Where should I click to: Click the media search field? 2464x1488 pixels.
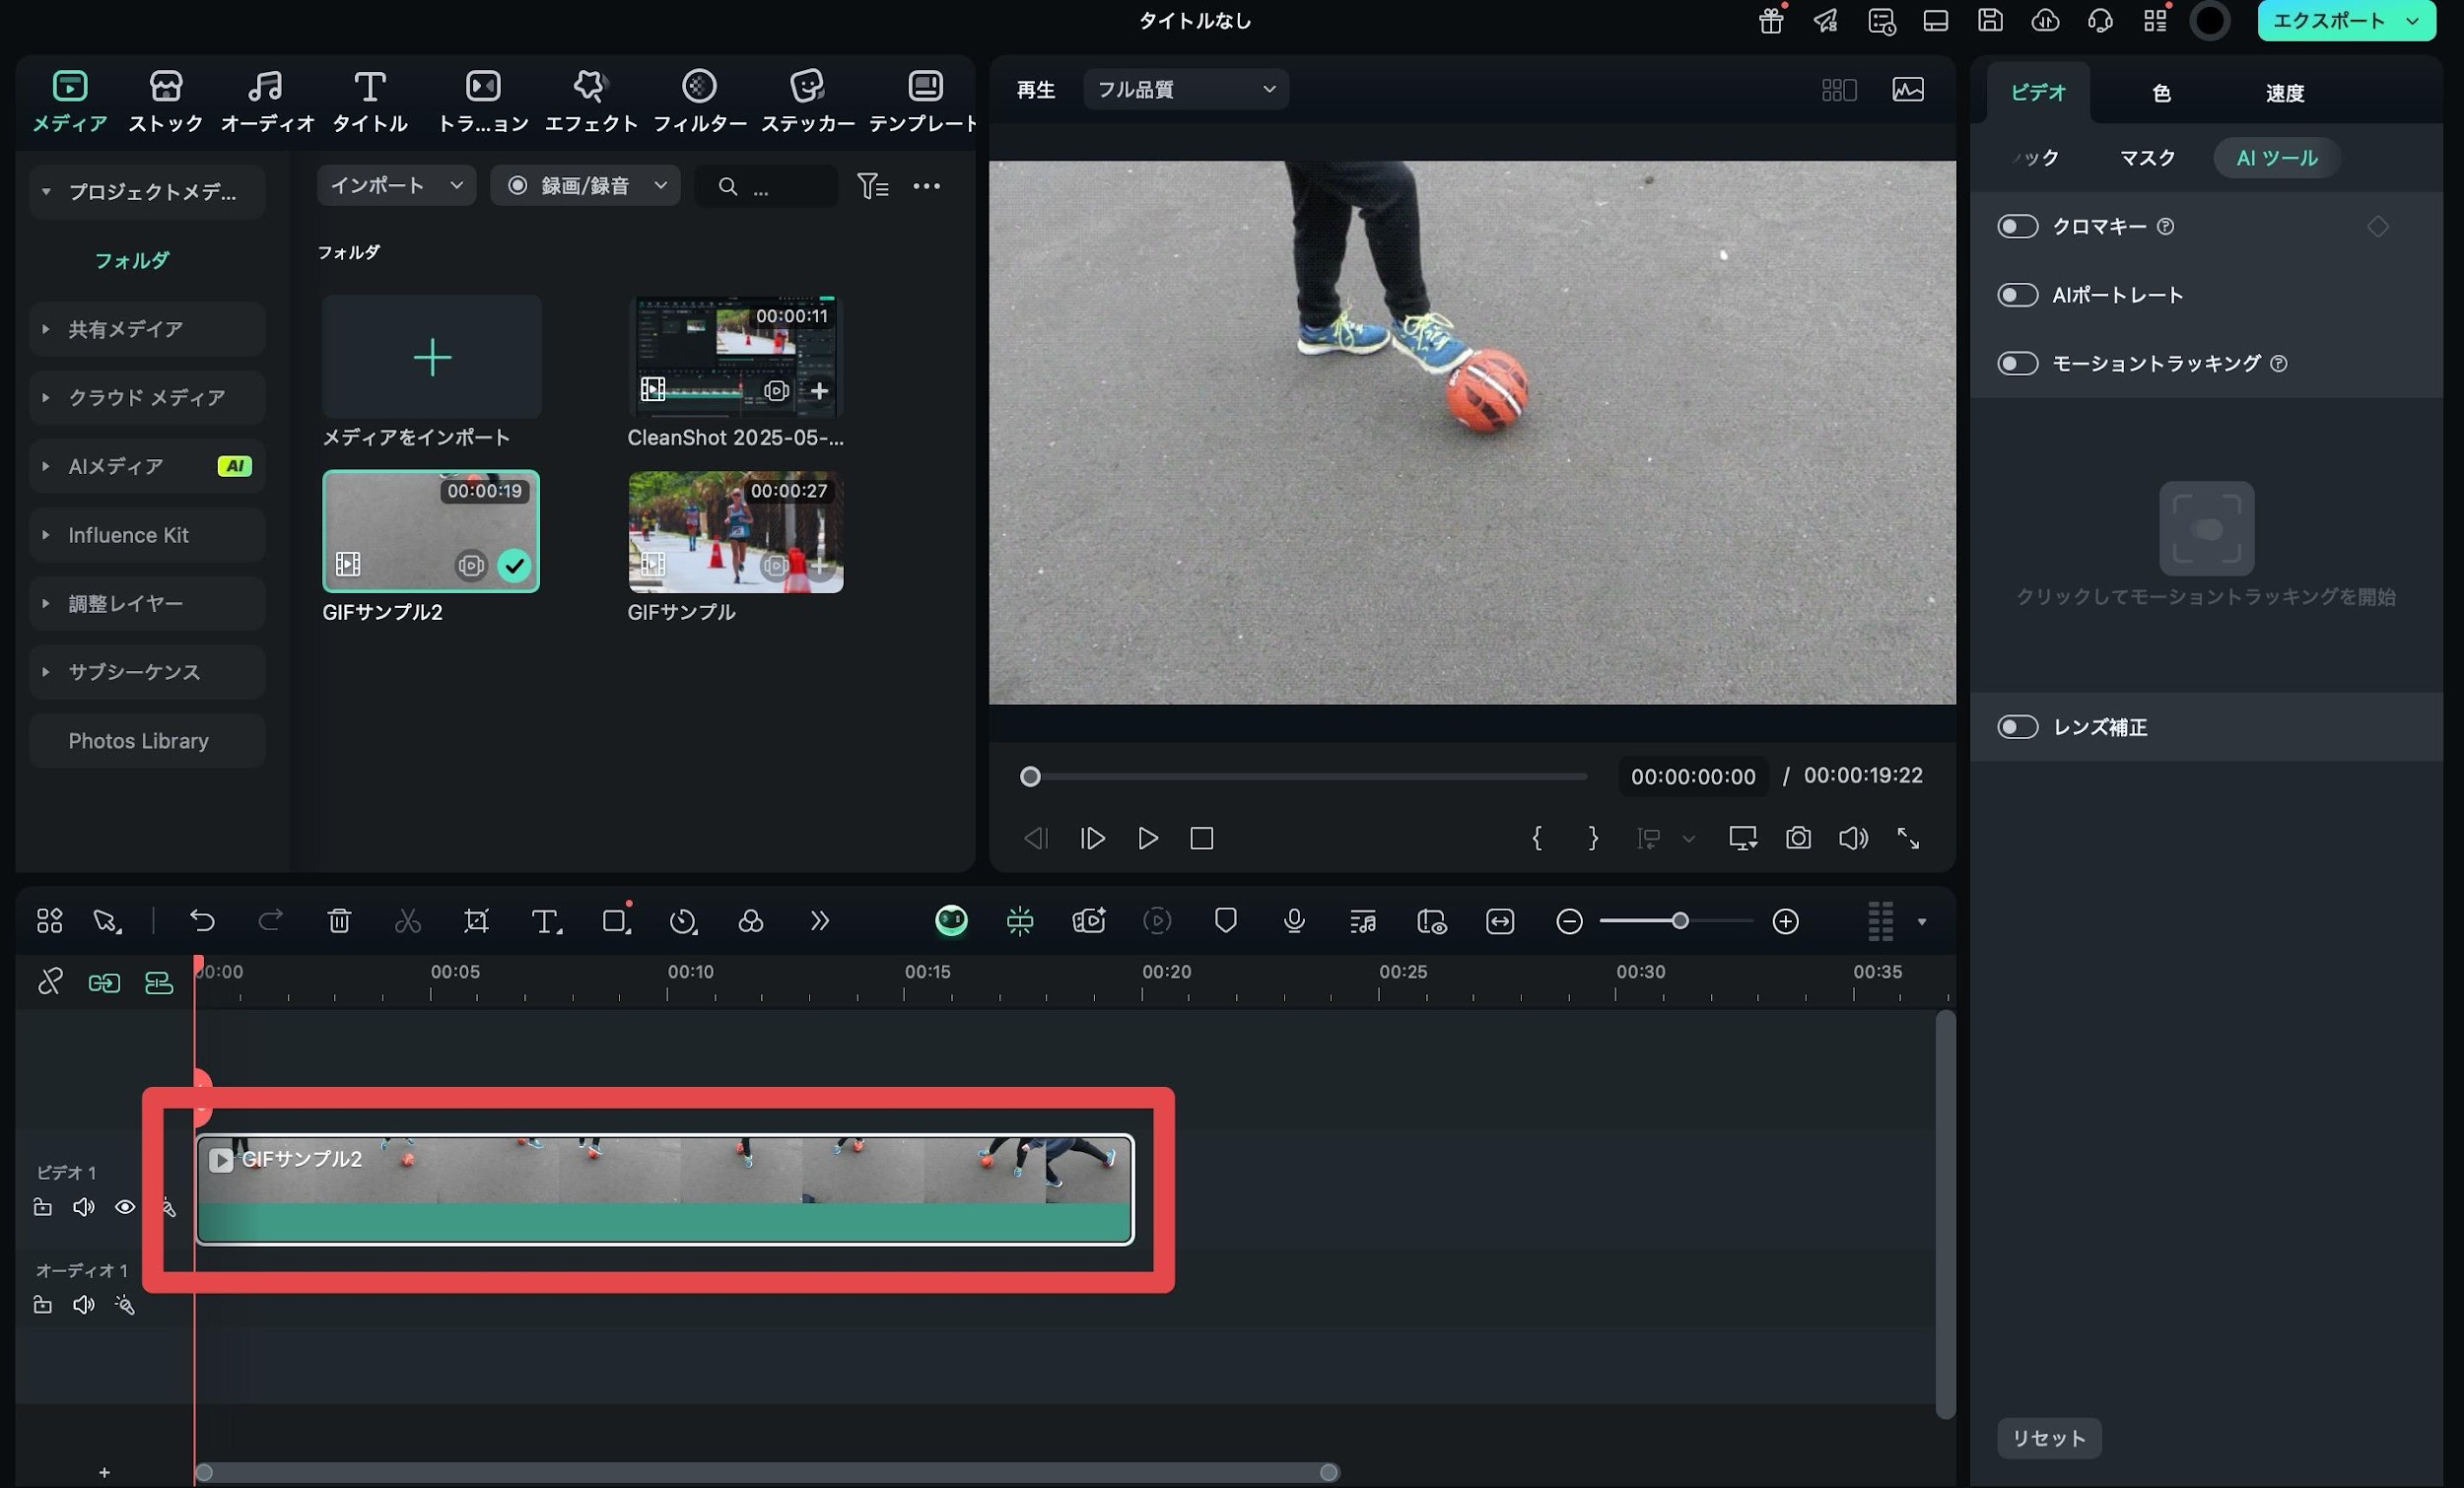tap(767, 186)
